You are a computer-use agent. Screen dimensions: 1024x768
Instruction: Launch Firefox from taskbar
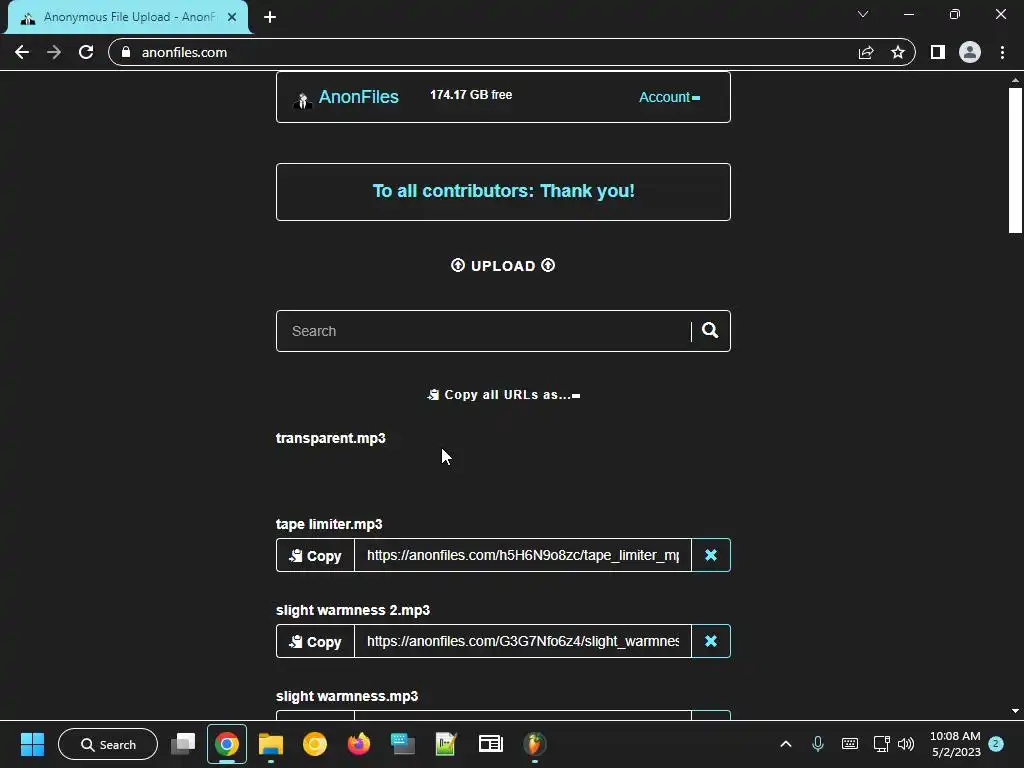pos(359,744)
